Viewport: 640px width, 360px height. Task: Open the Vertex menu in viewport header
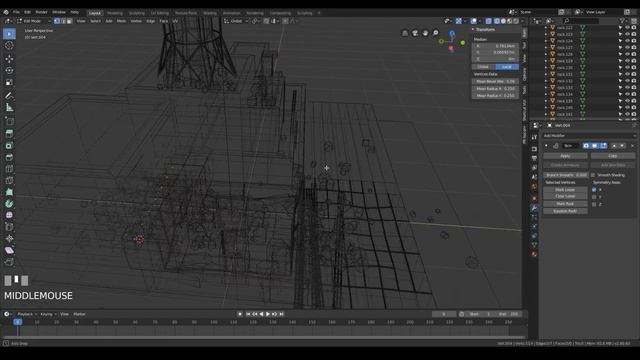136,21
